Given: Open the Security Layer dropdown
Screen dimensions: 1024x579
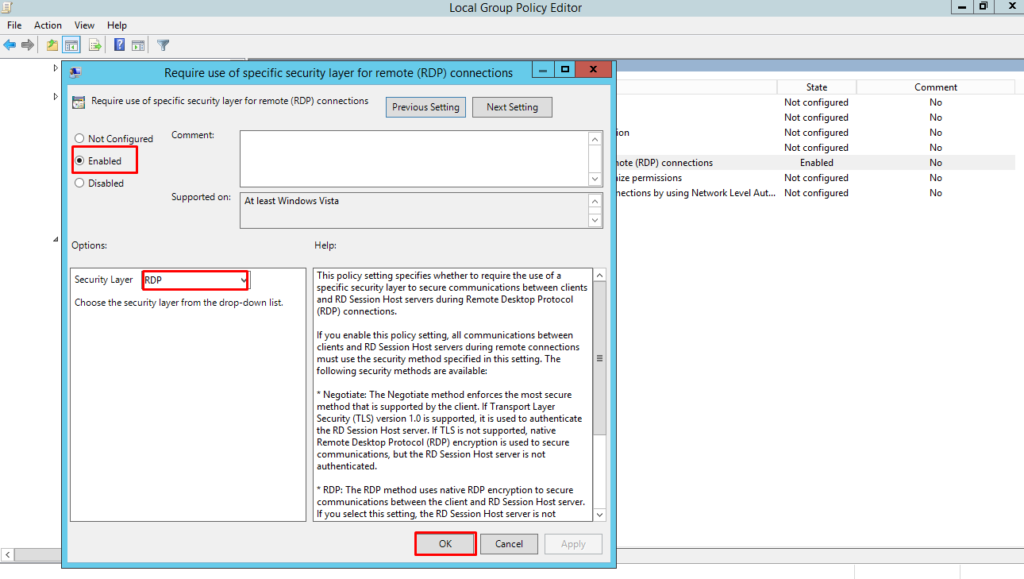Looking at the screenshot, I should (243, 281).
